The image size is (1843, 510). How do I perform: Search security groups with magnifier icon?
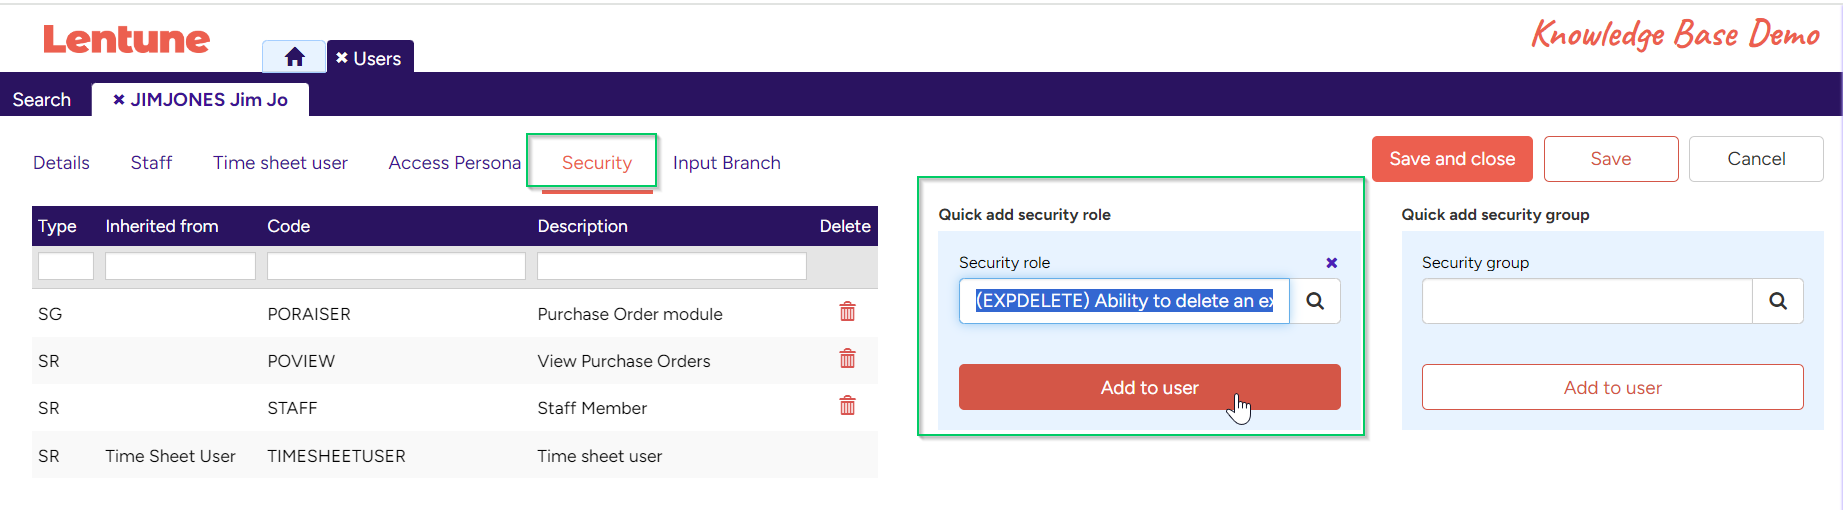pos(1778,301)
